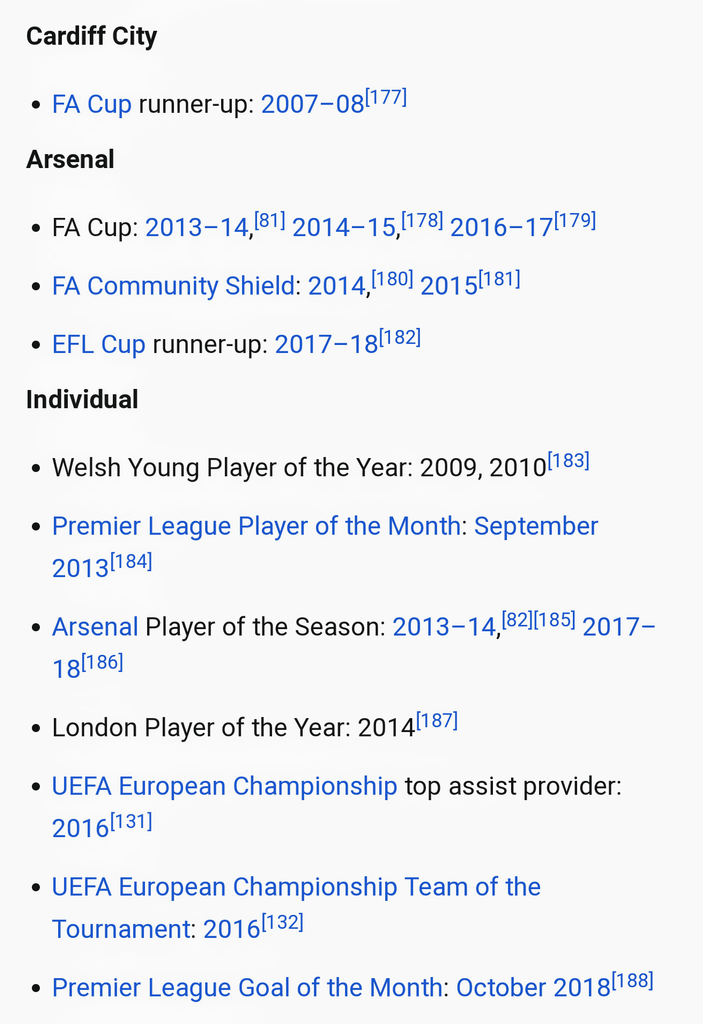Open the 2013–14 FA Cup link
Image resolution: width=703 pixels, height=1024 pixels.
tap(196, 228)
